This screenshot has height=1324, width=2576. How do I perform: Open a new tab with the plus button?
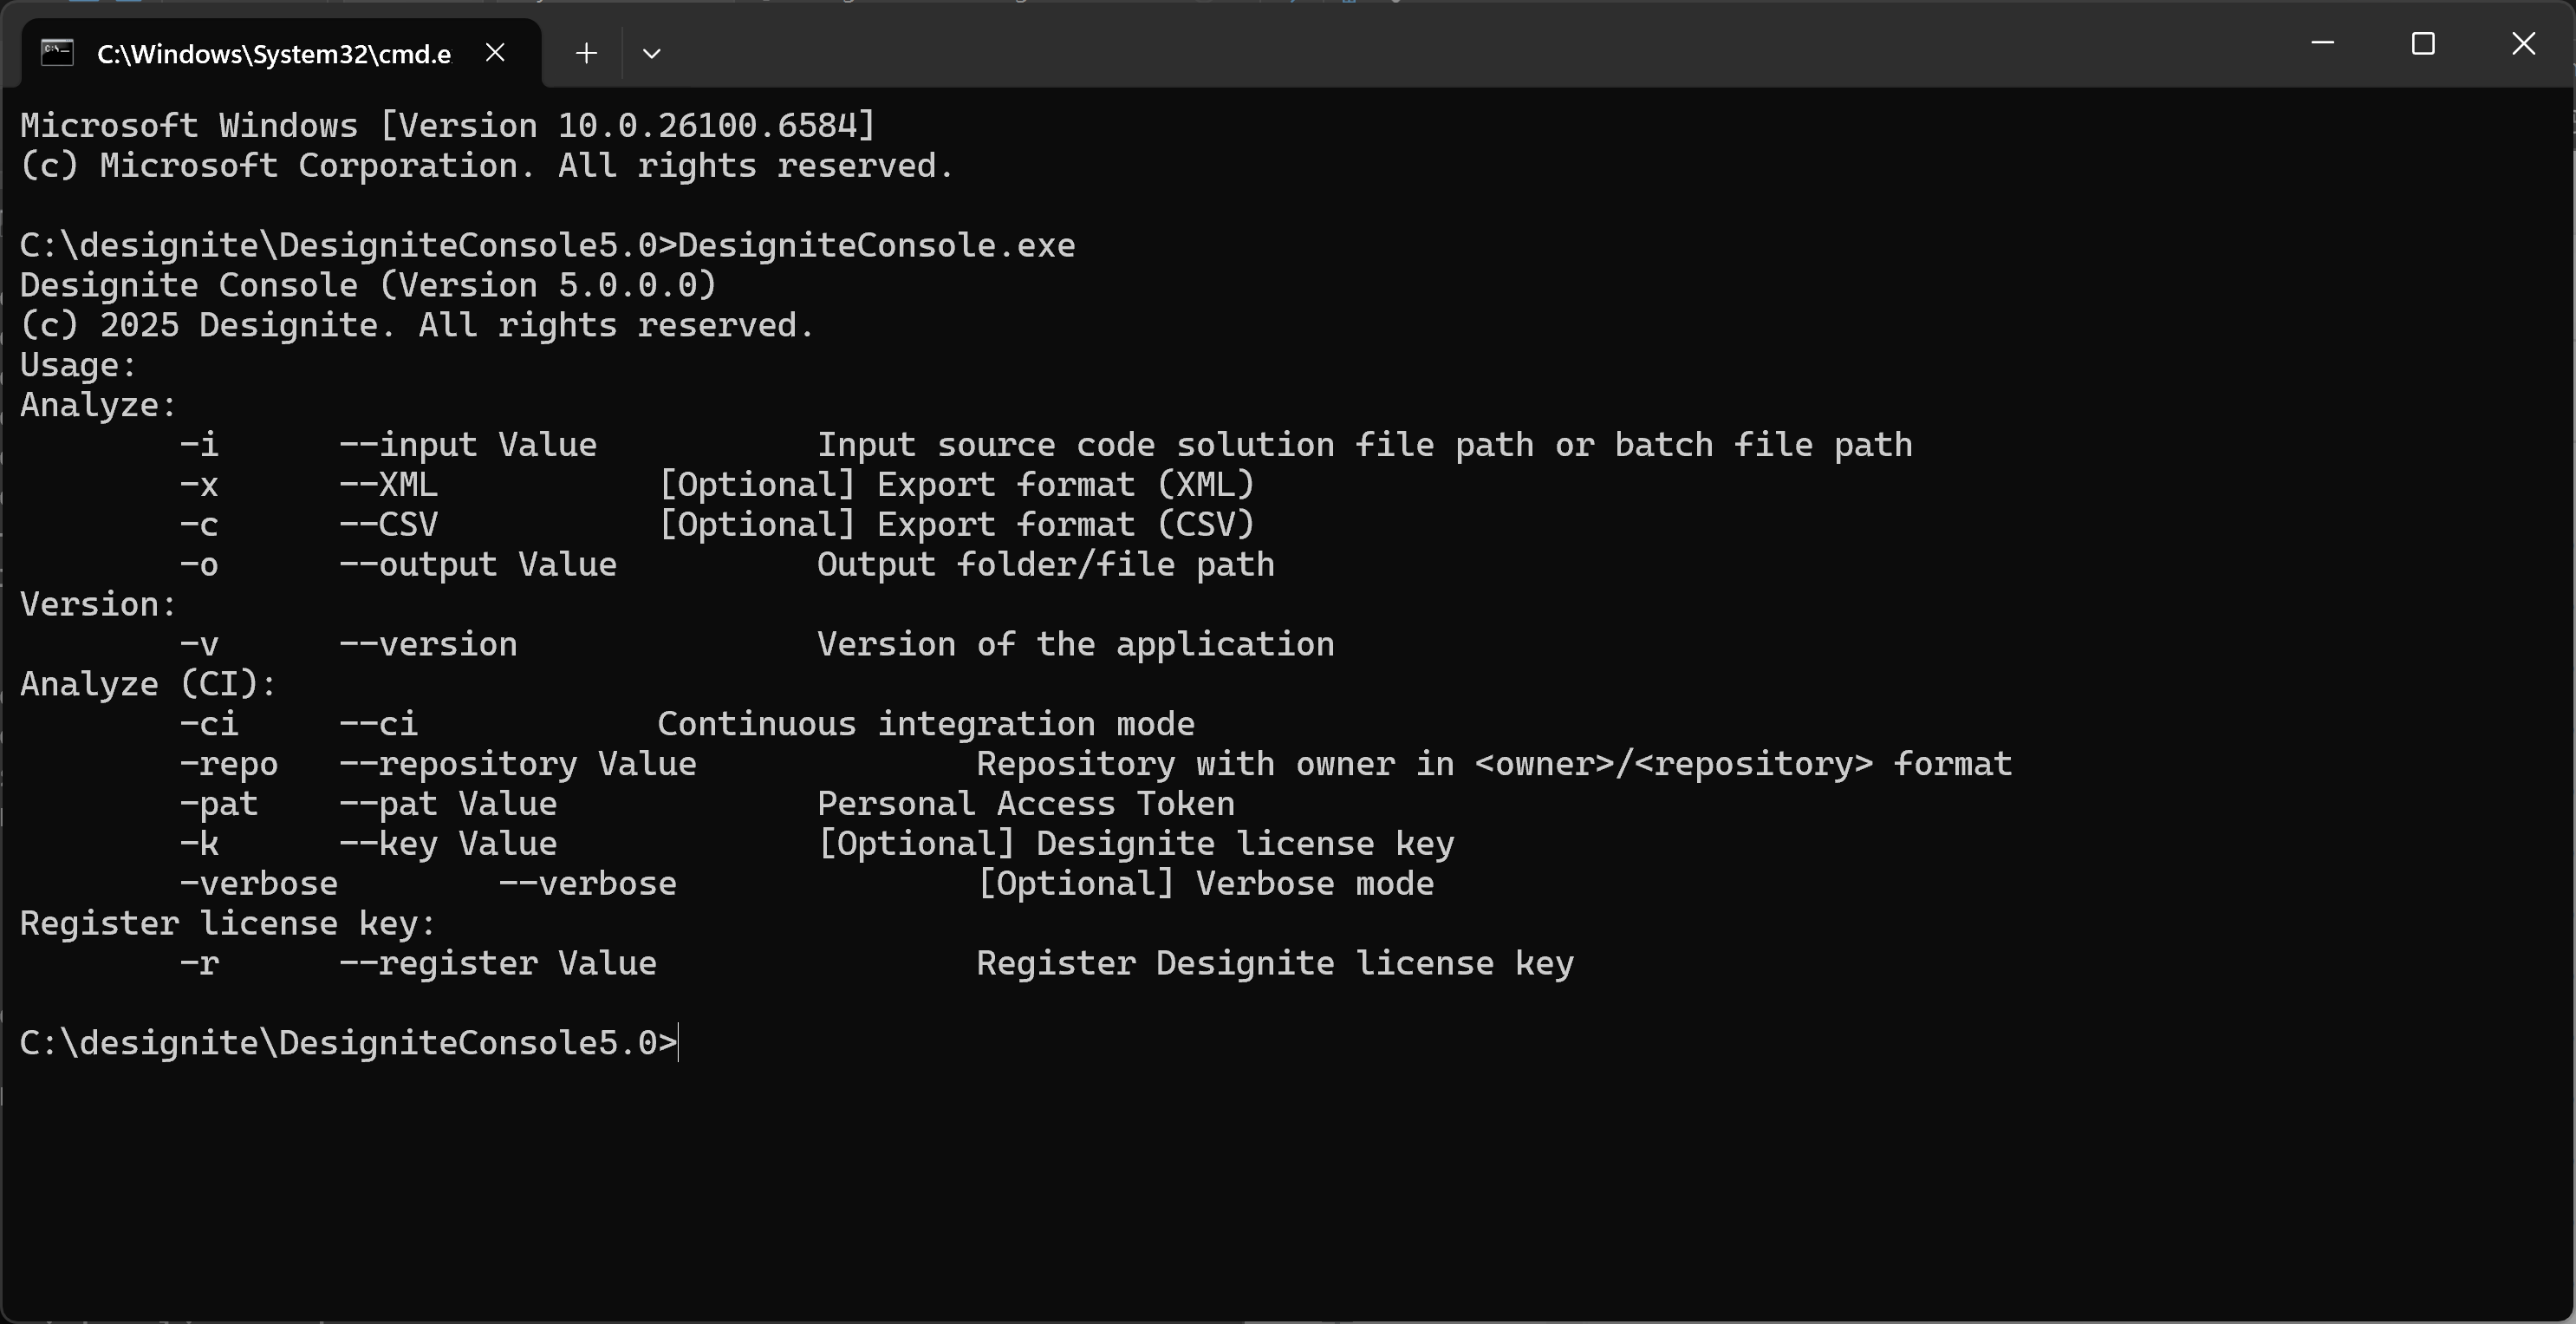pos(587,53)
